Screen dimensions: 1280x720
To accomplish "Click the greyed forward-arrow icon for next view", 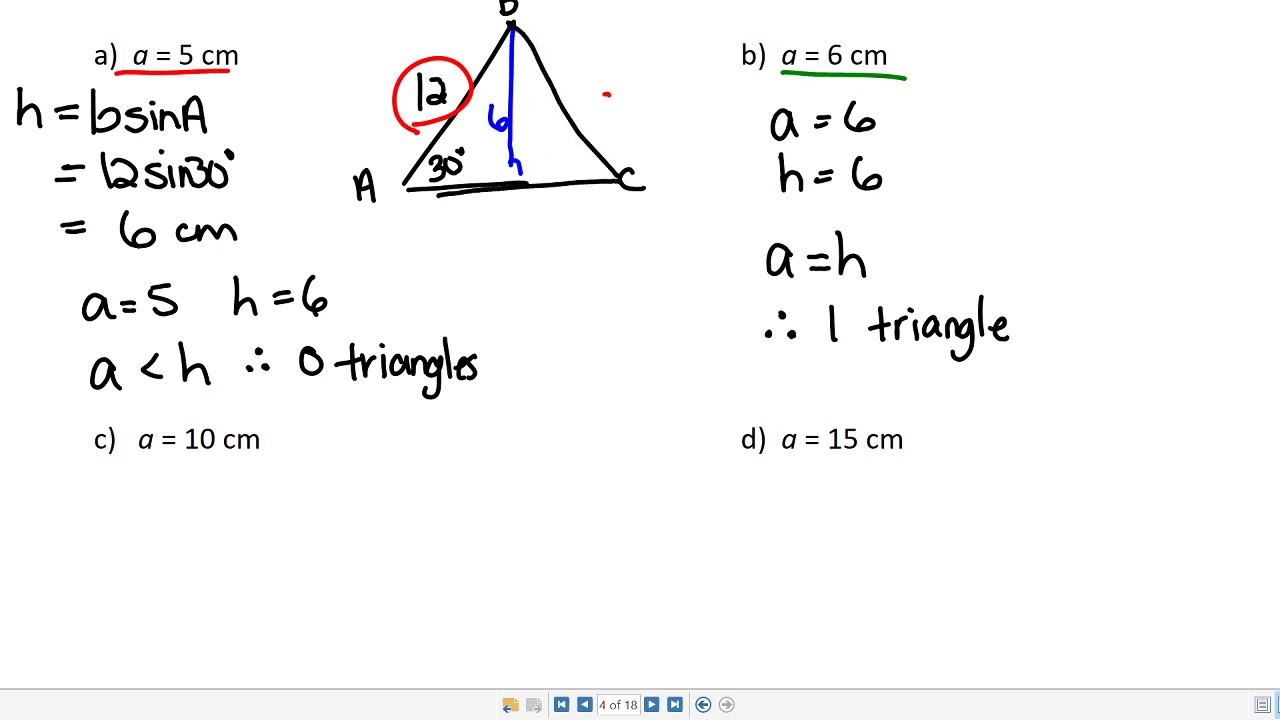I will tap(726, 705).
